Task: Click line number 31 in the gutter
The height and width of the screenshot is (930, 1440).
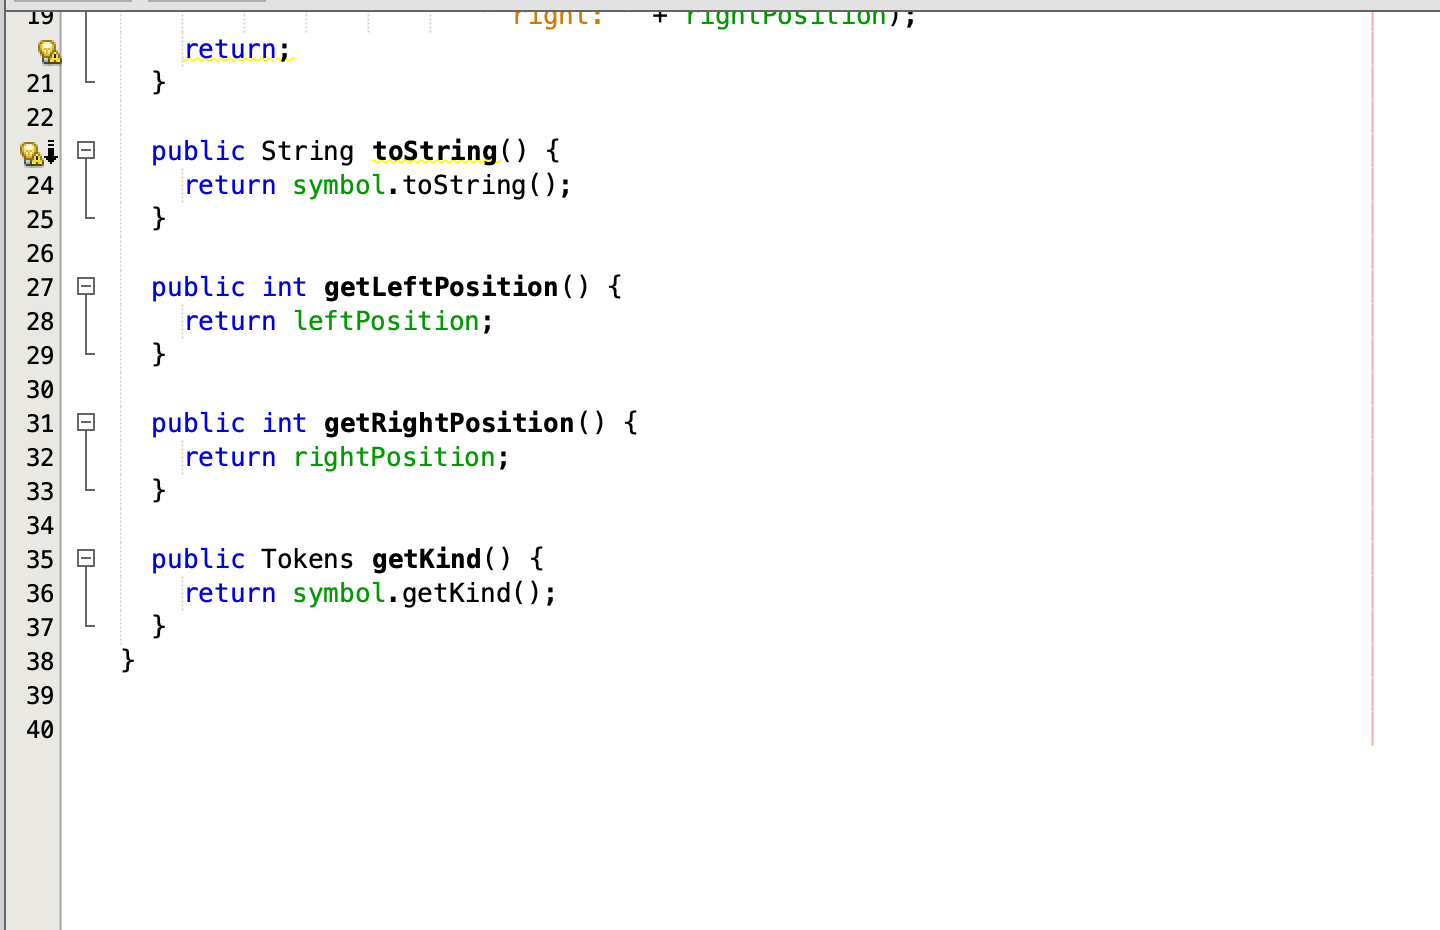Action: [39, 423]
